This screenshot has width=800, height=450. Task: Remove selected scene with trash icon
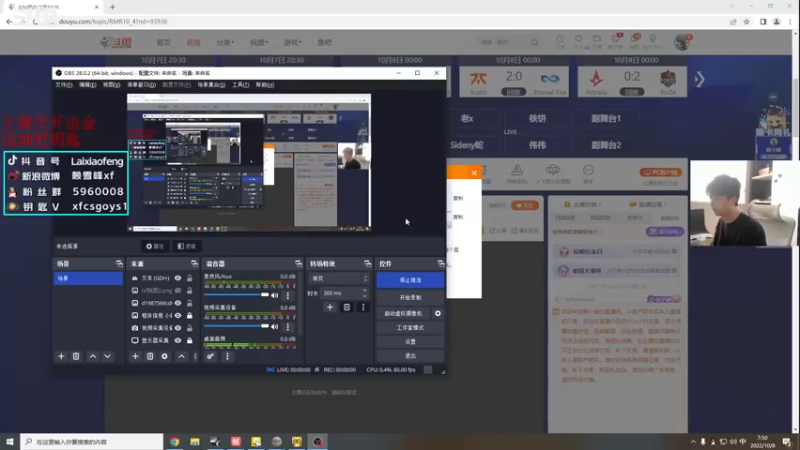76,356
